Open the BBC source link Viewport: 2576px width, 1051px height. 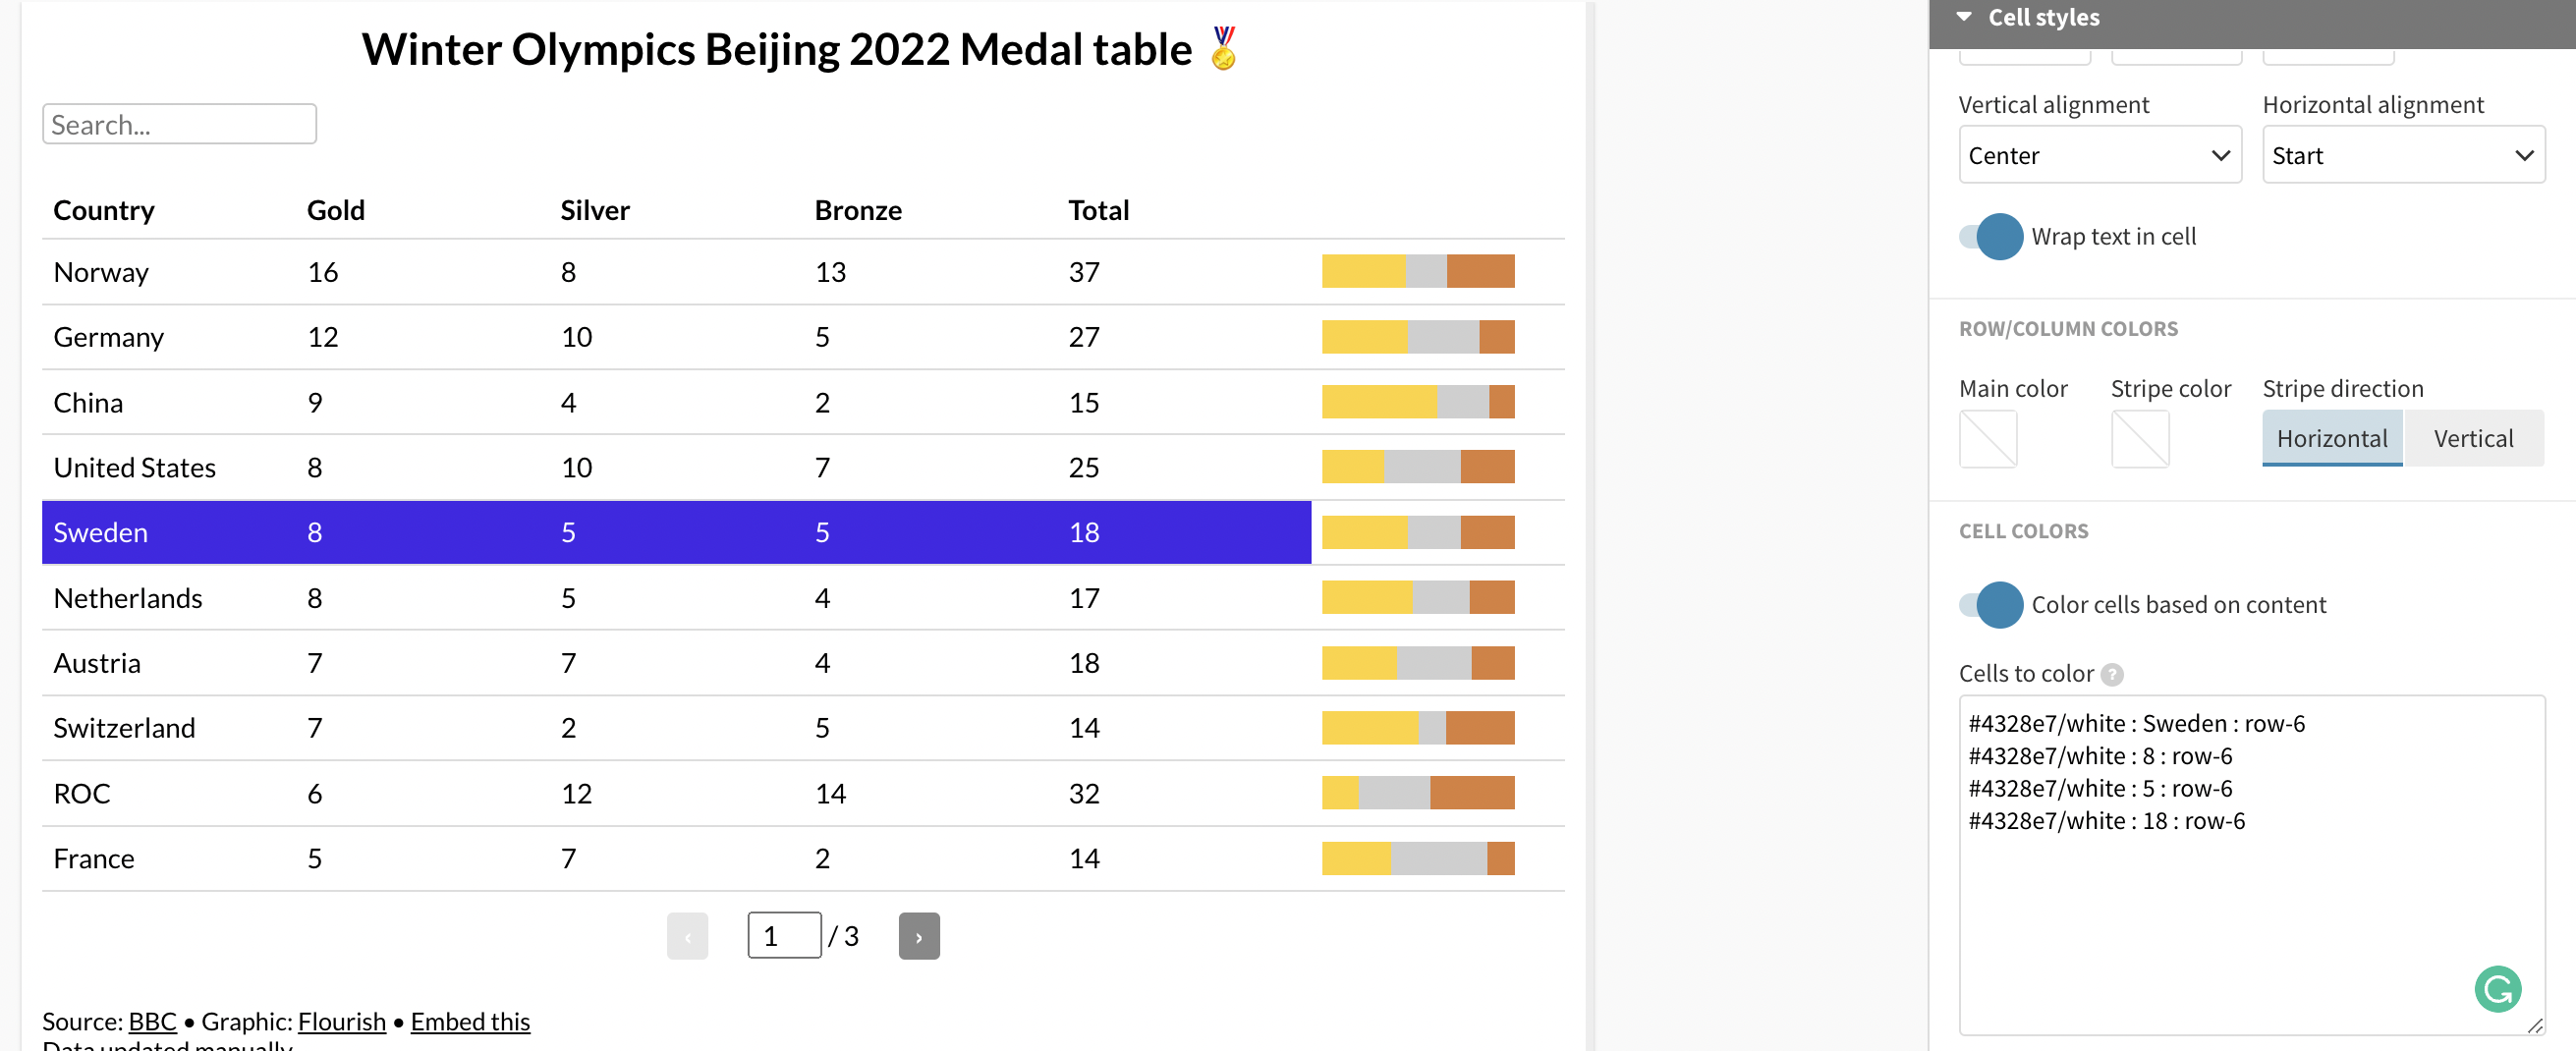152,1021
